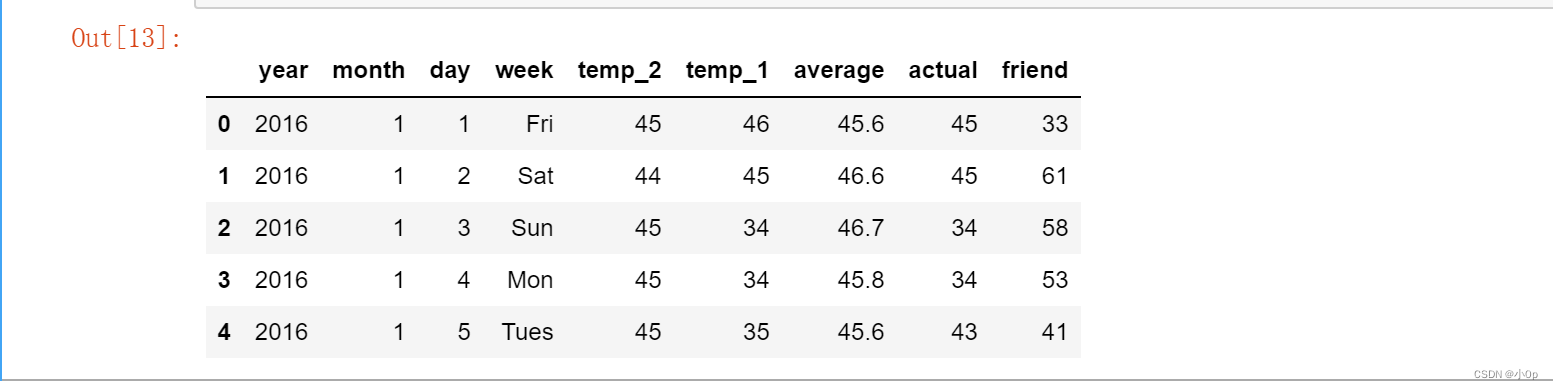Select the Mon cell in week column
This screenshot has height=389, width=1553.
[x=530, y=280]
